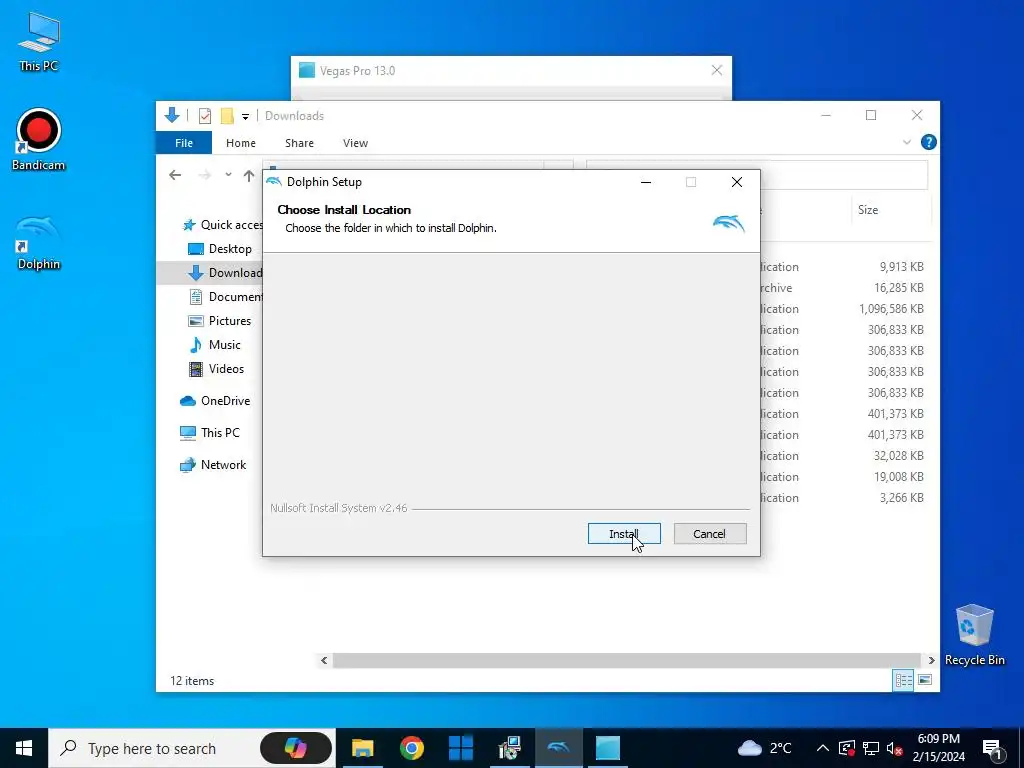Image resolution: width=1024 pixels, height=768 pixels.
Task: Open File Explorer from the taskbar
Action: coord(363,748)
